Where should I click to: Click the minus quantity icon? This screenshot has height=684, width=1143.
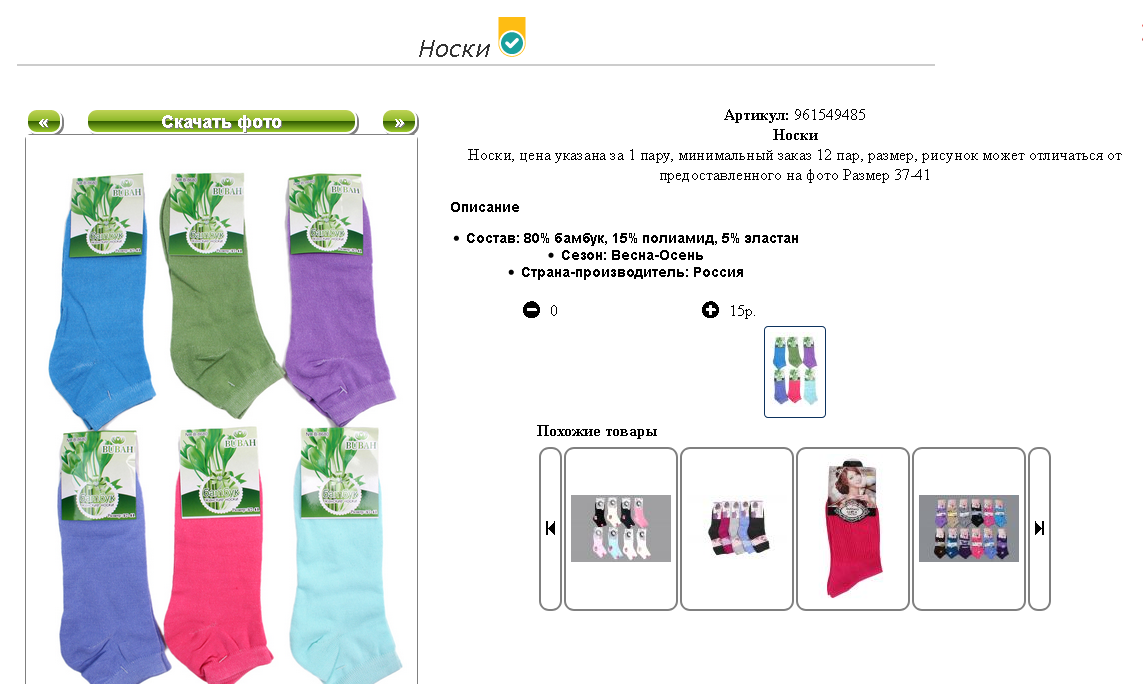pyautogui.click(x=531, y=310)
